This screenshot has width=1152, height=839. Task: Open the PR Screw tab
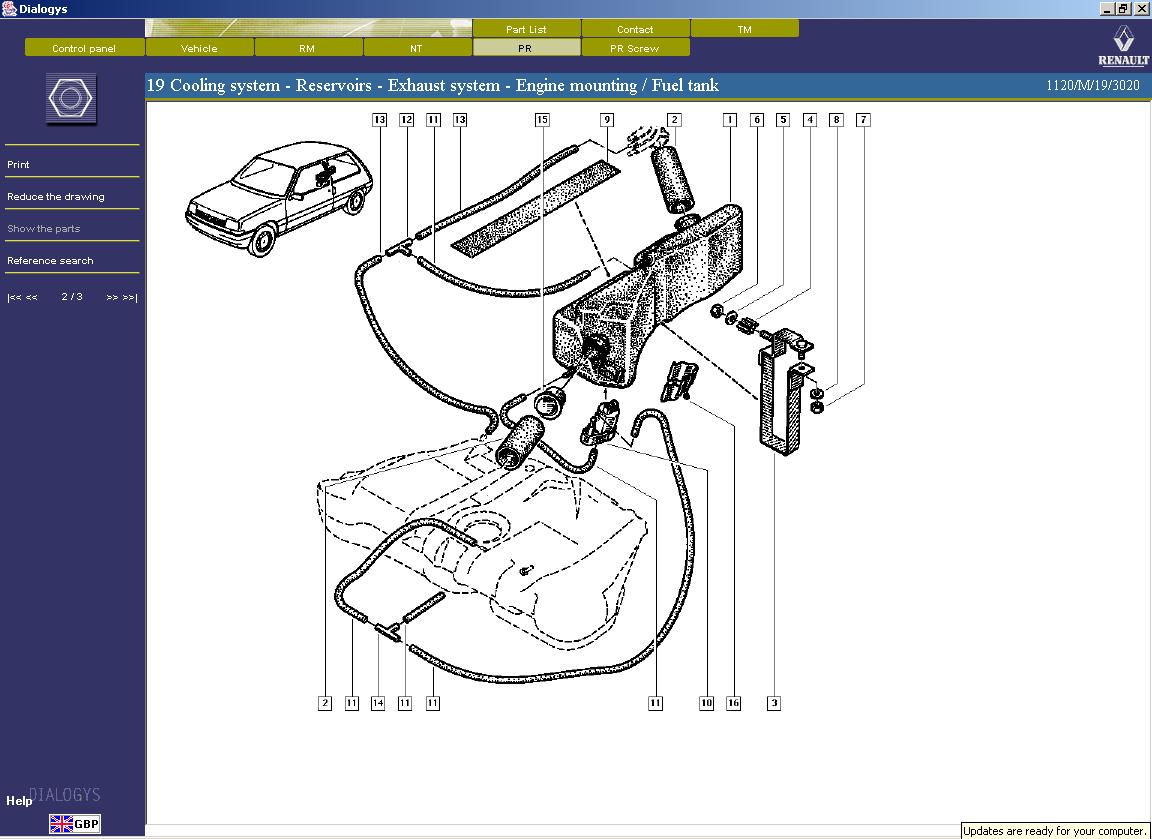(x=635, y=48)
